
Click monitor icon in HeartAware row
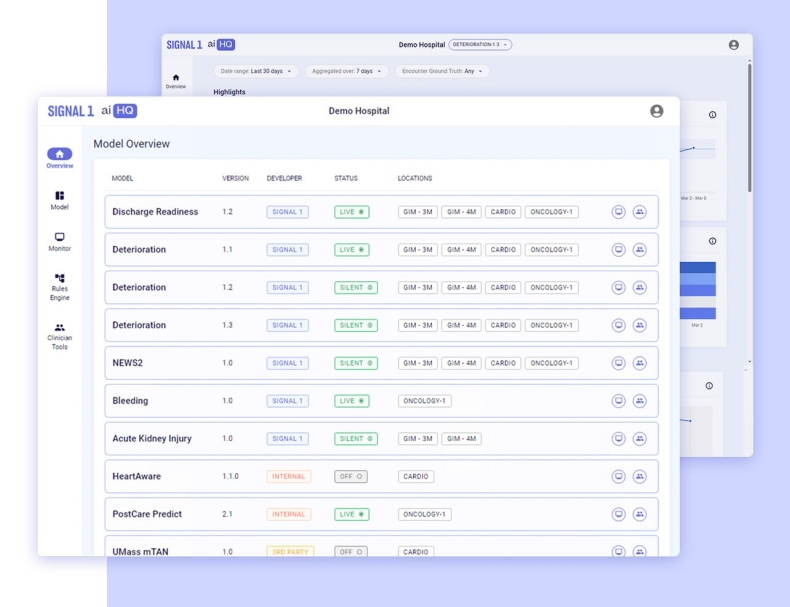tap(619, 477)
